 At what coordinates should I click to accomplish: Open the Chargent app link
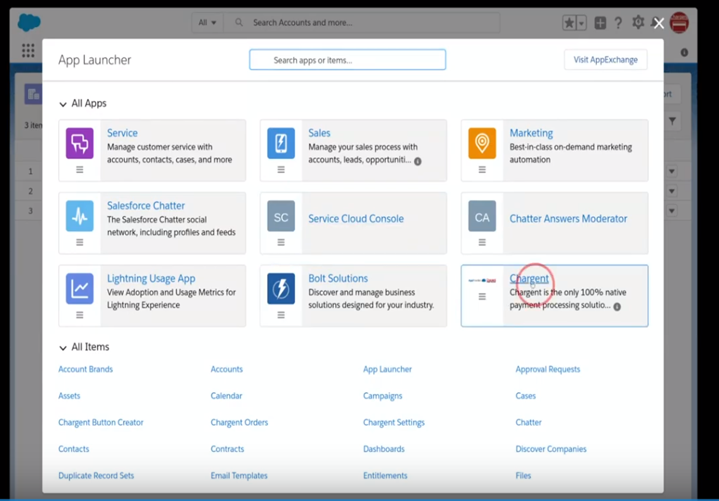530,279
